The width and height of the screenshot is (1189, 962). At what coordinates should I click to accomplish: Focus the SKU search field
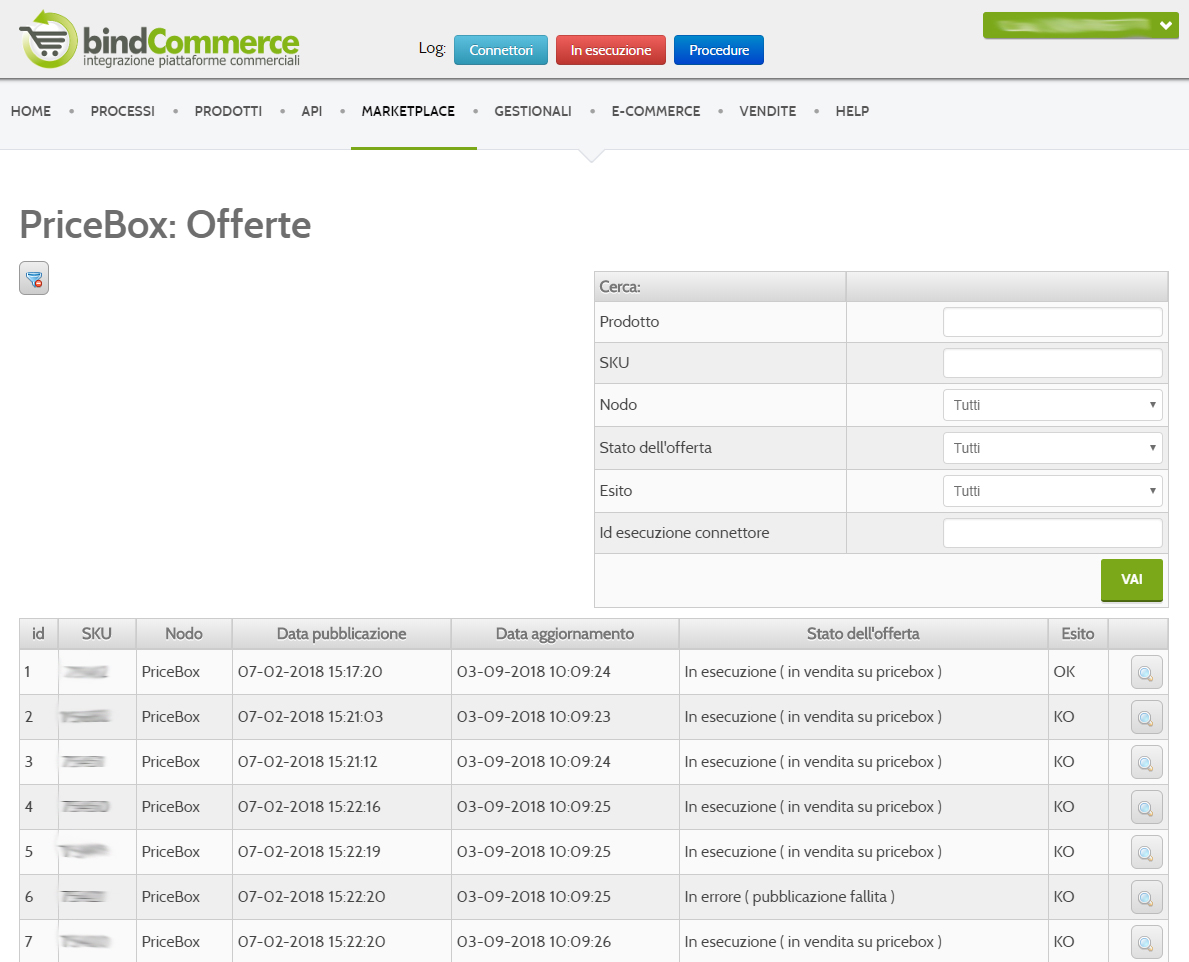tap(1053, 363)
